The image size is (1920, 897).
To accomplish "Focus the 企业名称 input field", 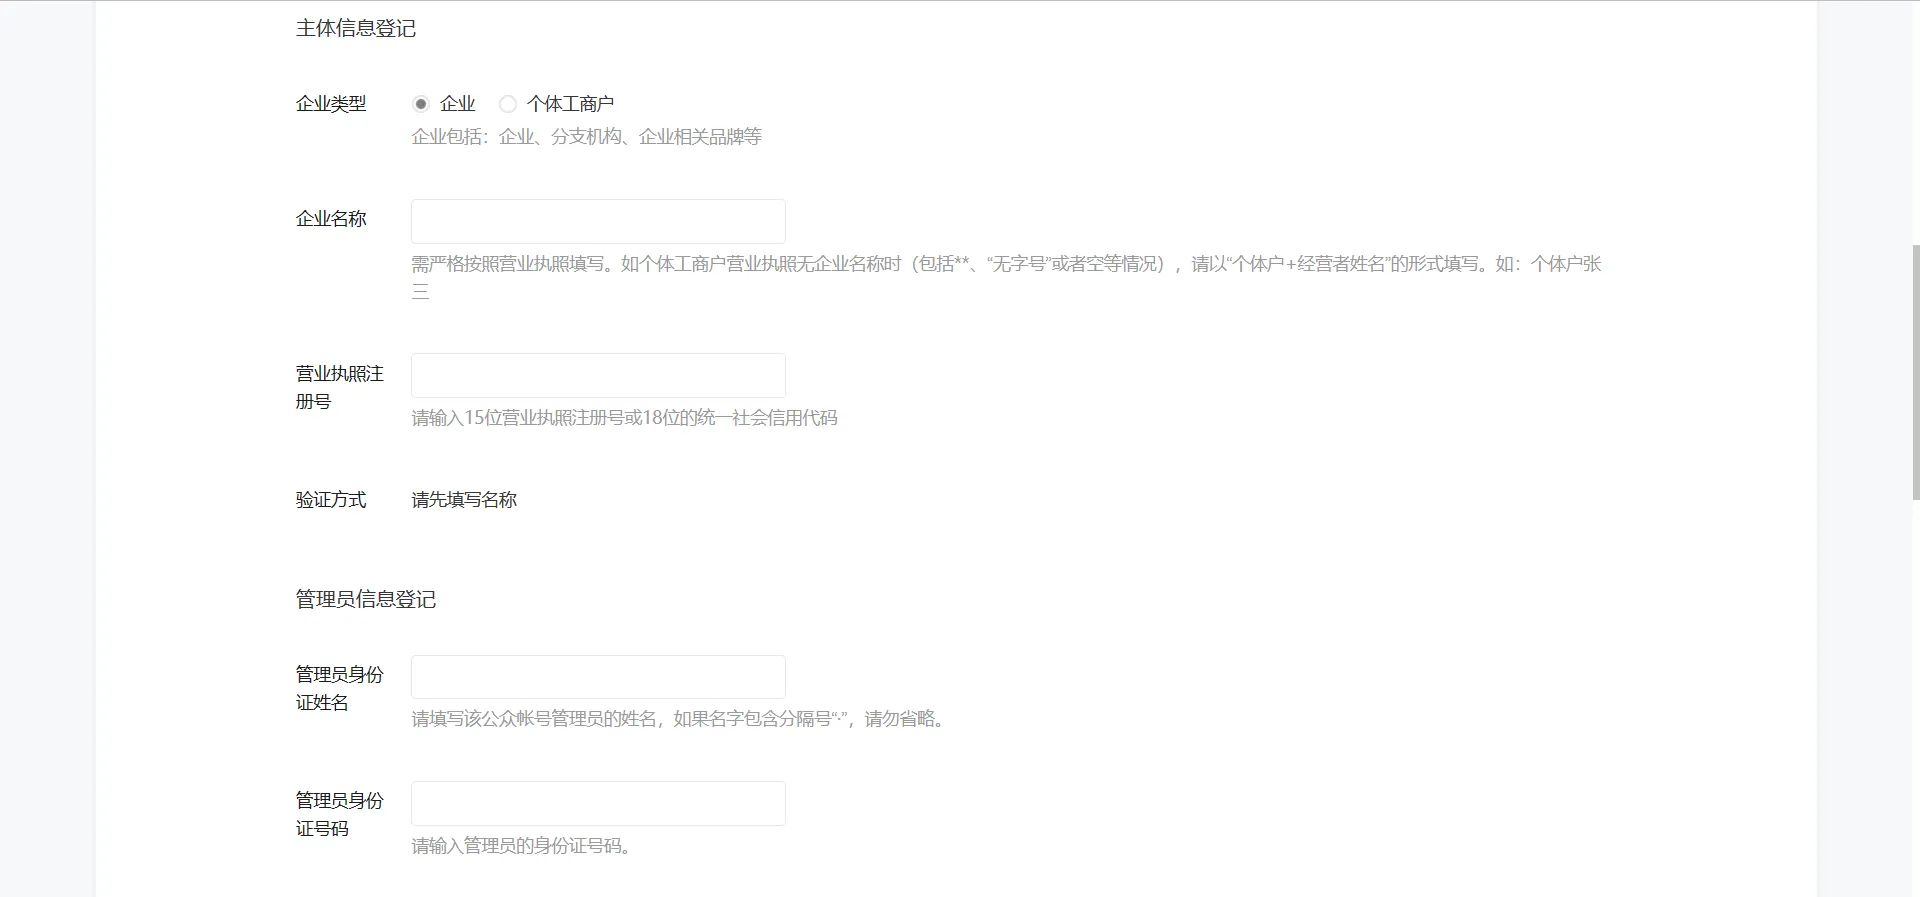I will (598, 221).
